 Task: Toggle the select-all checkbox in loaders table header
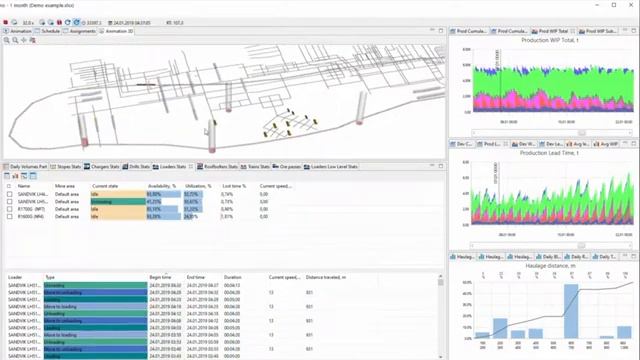click(9, 186)
